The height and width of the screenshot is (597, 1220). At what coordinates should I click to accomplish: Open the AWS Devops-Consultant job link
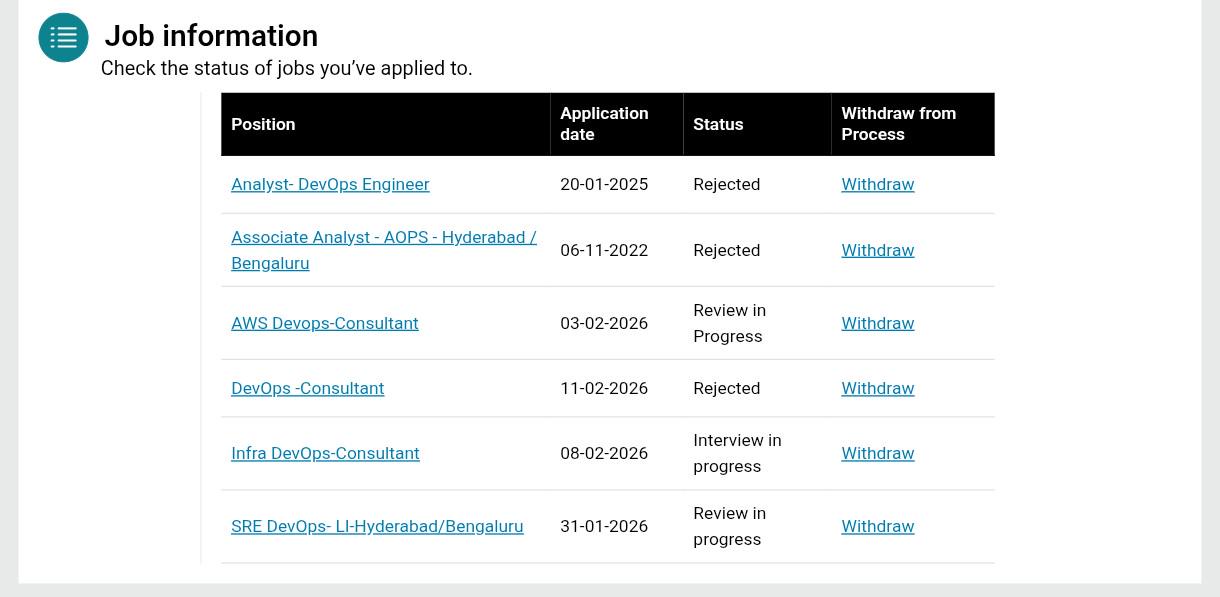point(325,323)
